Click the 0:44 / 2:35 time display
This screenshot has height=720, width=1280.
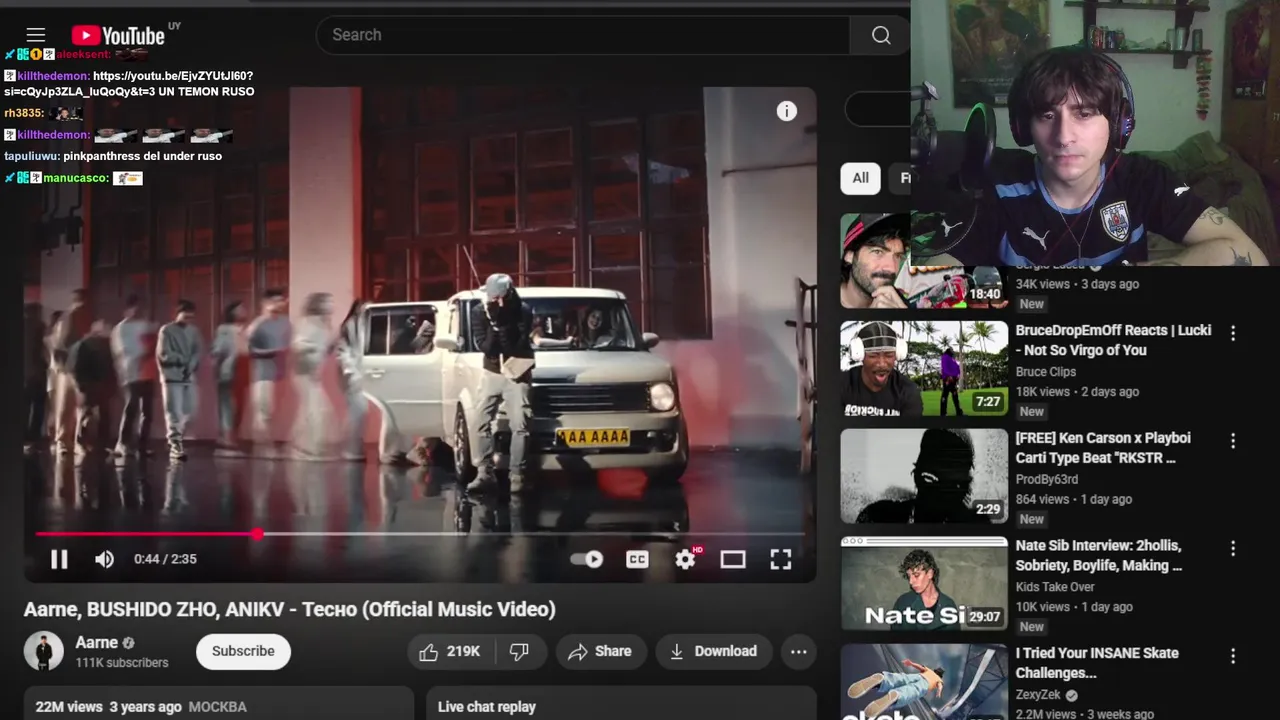(x=165, y=559)
